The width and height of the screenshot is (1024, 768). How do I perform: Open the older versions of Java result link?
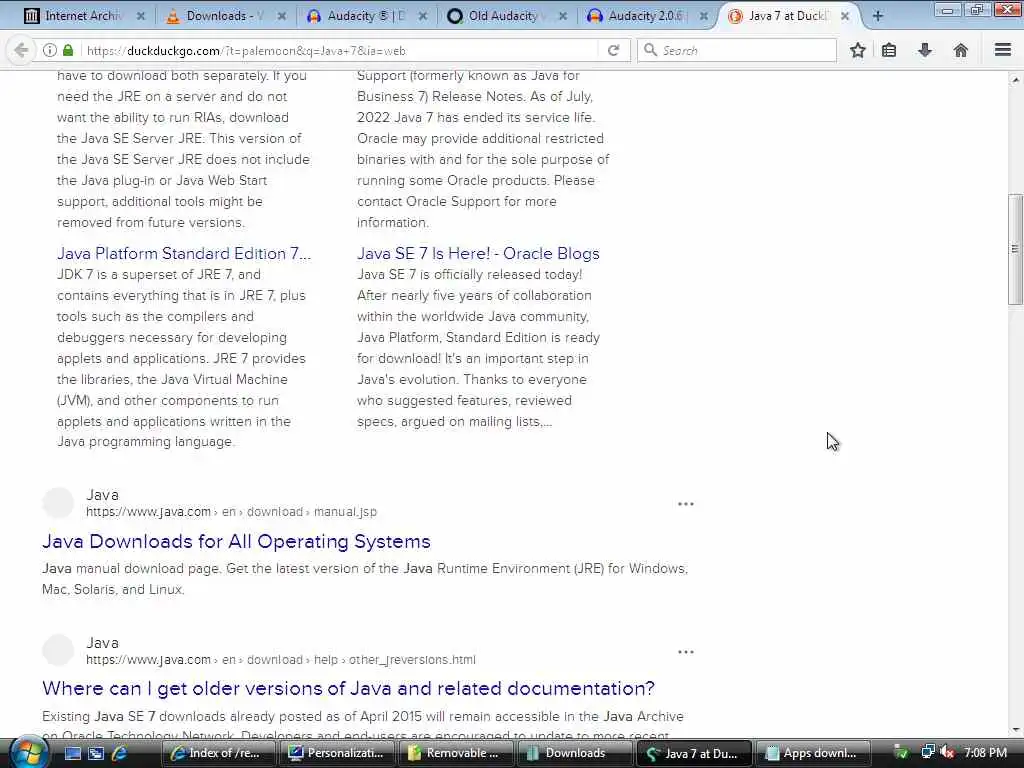(348, 688)
